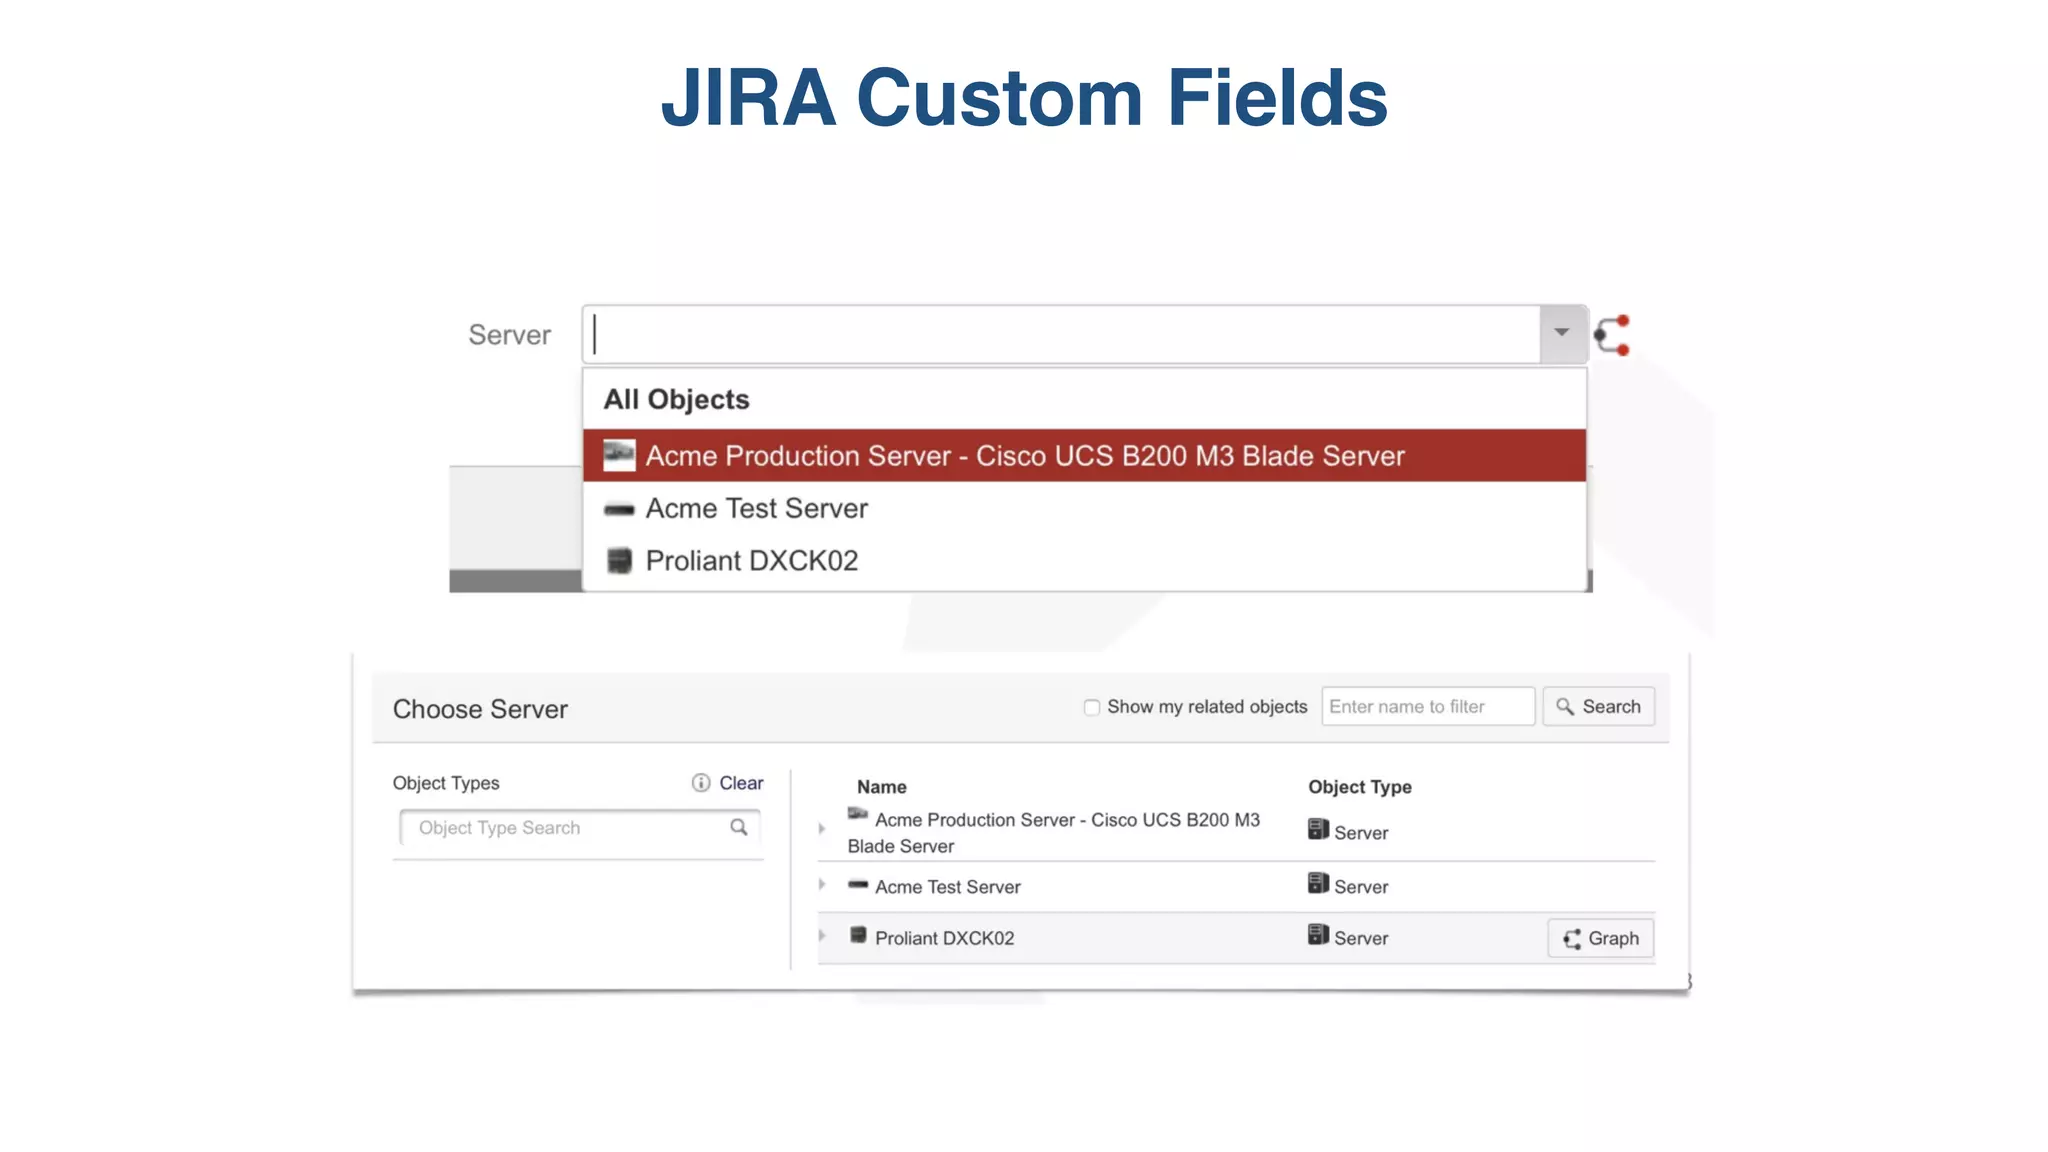Viewport: 2048px width, 1152px height.
Task: Click the Acme Production Server thumbnail icon in dropdown
Action: point(619,456)
